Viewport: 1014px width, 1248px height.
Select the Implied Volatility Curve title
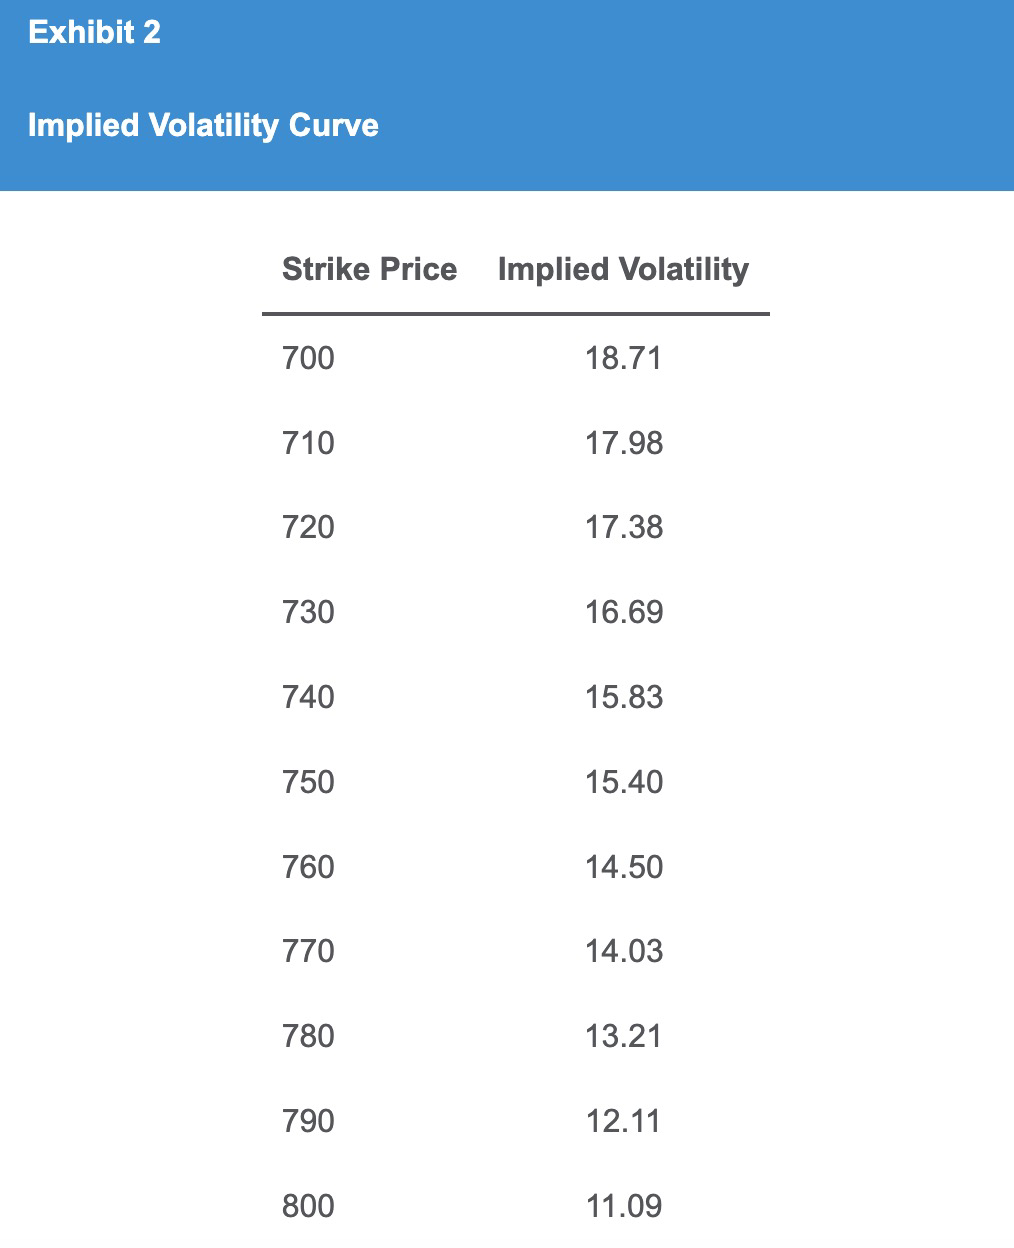point(203,126)
